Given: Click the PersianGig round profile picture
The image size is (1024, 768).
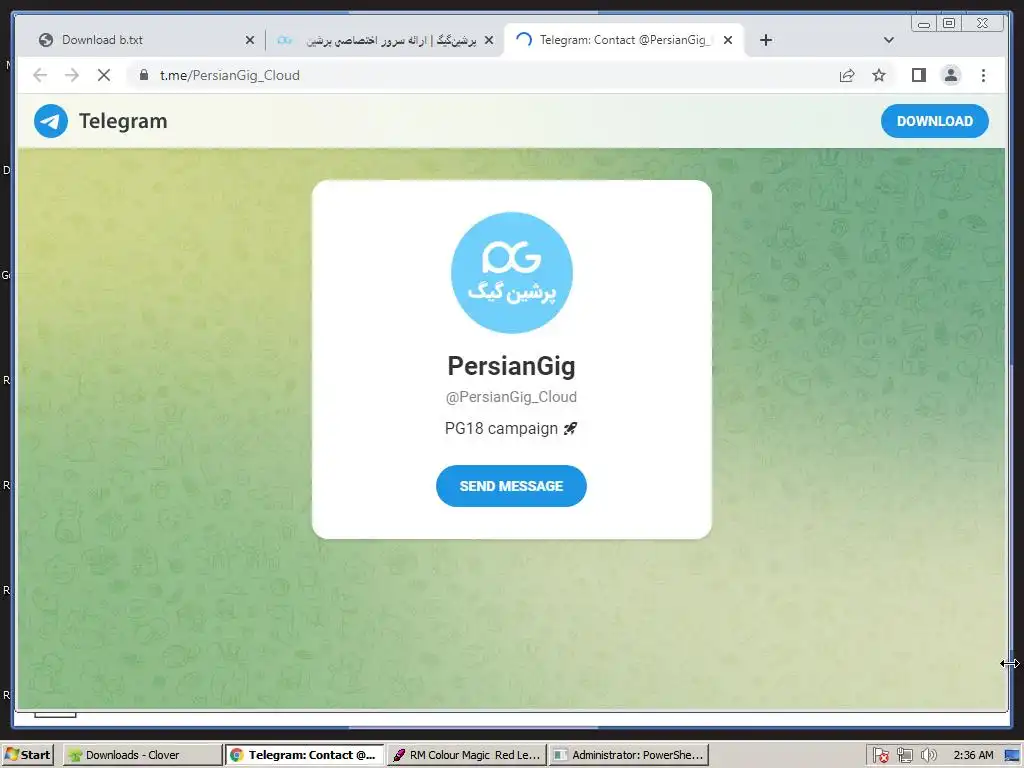Looking at the screenshot, I should click(x=512, y=272).
